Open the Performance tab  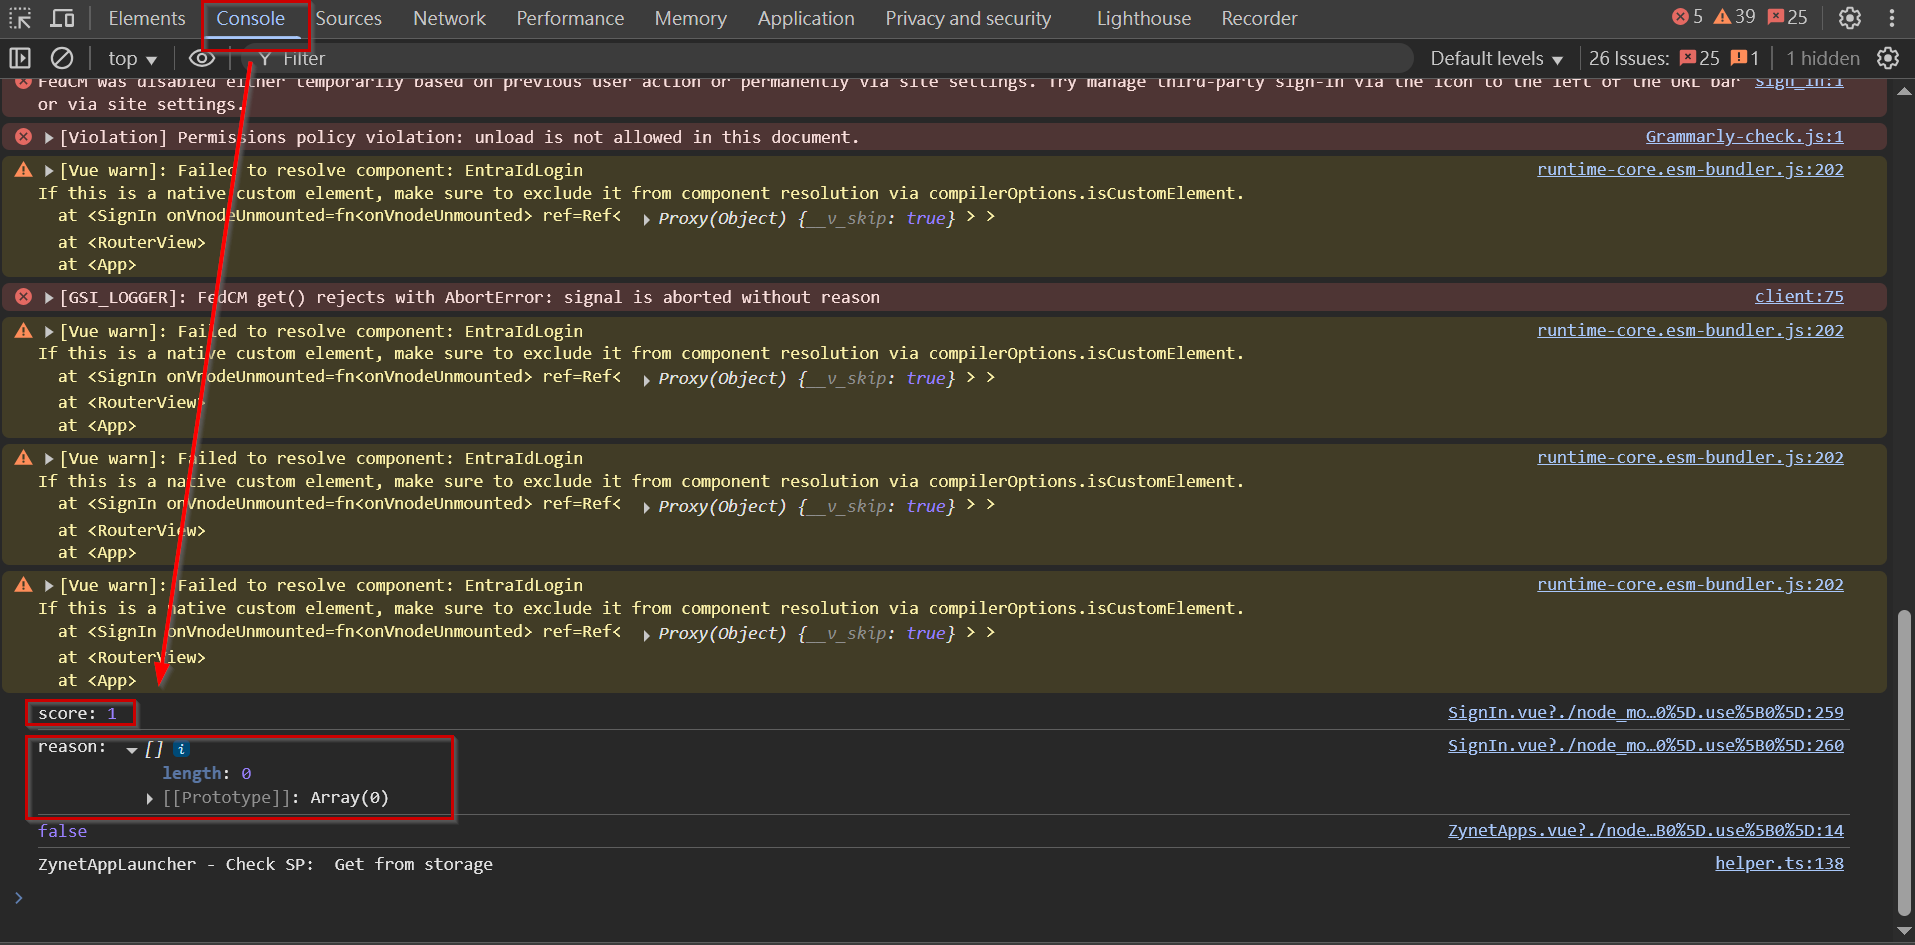pyautogui.click(x=570, y=18)
